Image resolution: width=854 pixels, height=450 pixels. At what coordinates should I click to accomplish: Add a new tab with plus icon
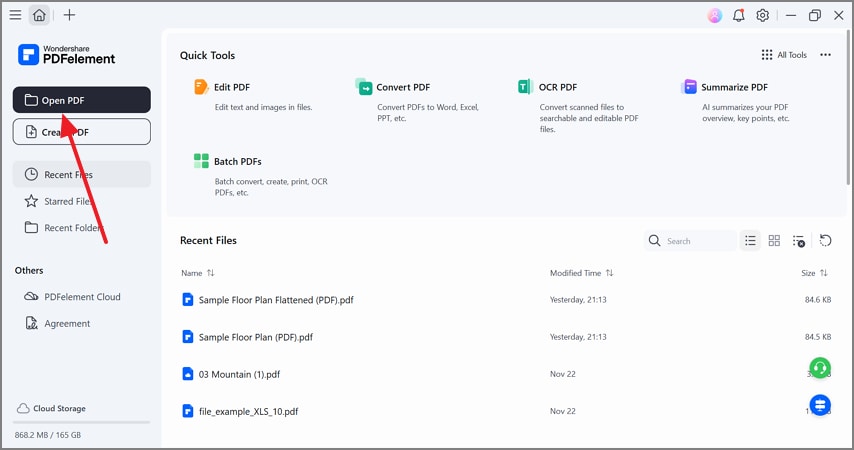69,15
